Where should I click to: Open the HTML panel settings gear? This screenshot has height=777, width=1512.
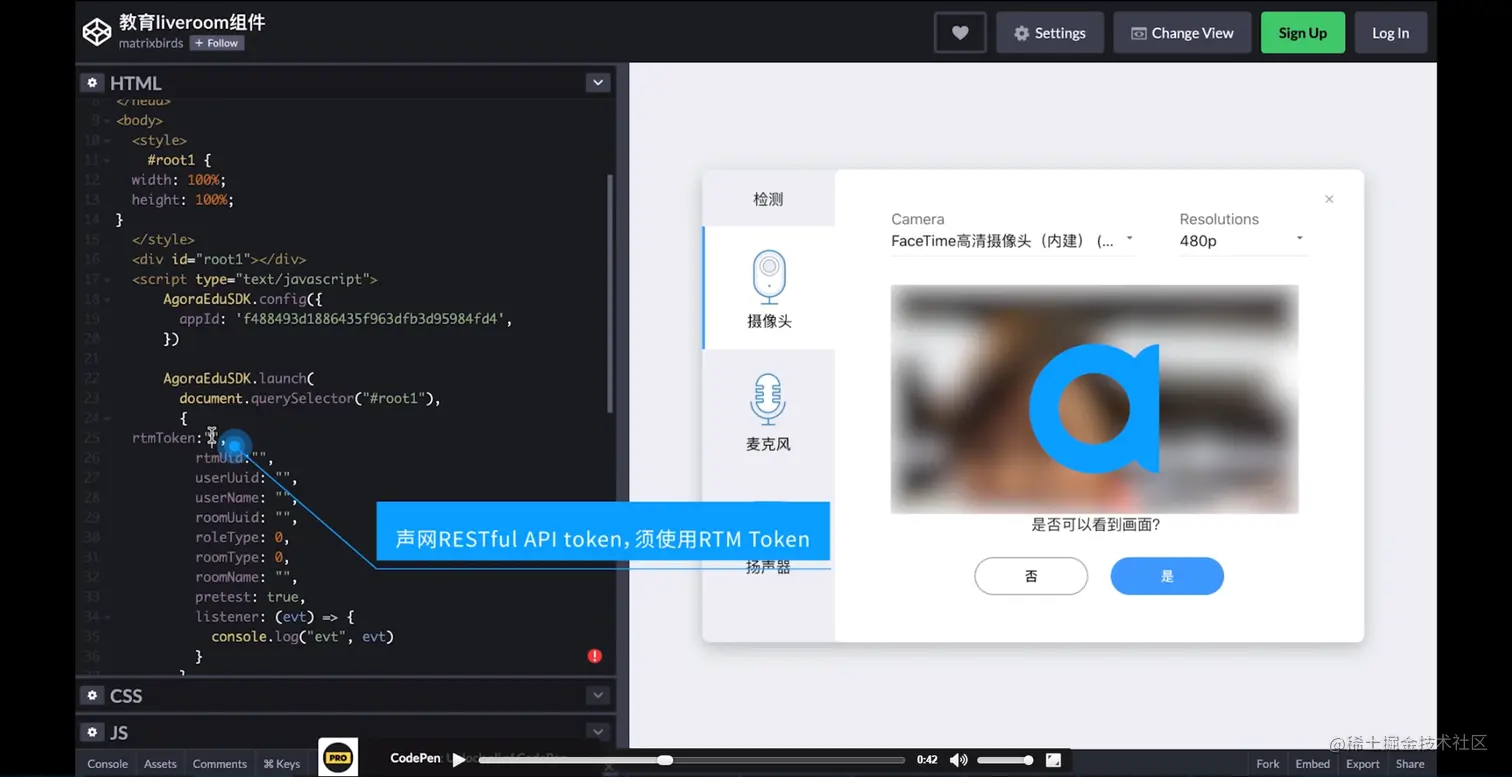coord(92,82)
